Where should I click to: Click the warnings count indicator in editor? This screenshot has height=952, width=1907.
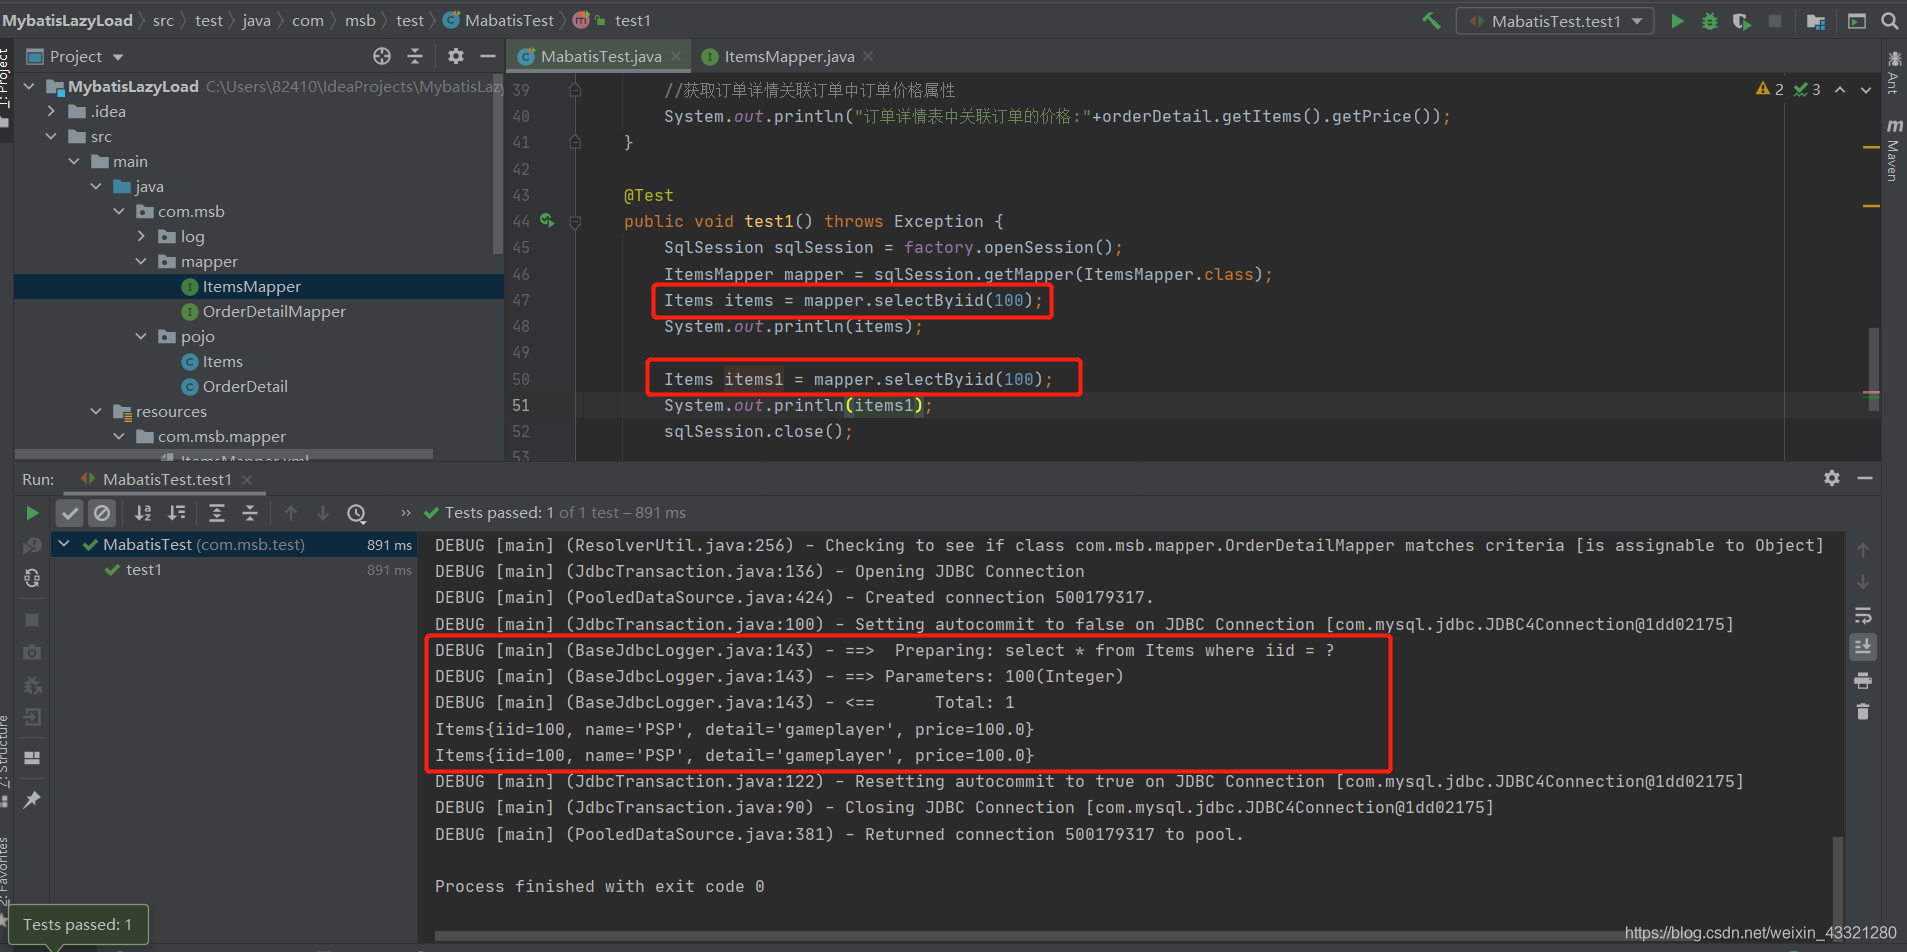pyautogui.click(x=1769, y=89)
